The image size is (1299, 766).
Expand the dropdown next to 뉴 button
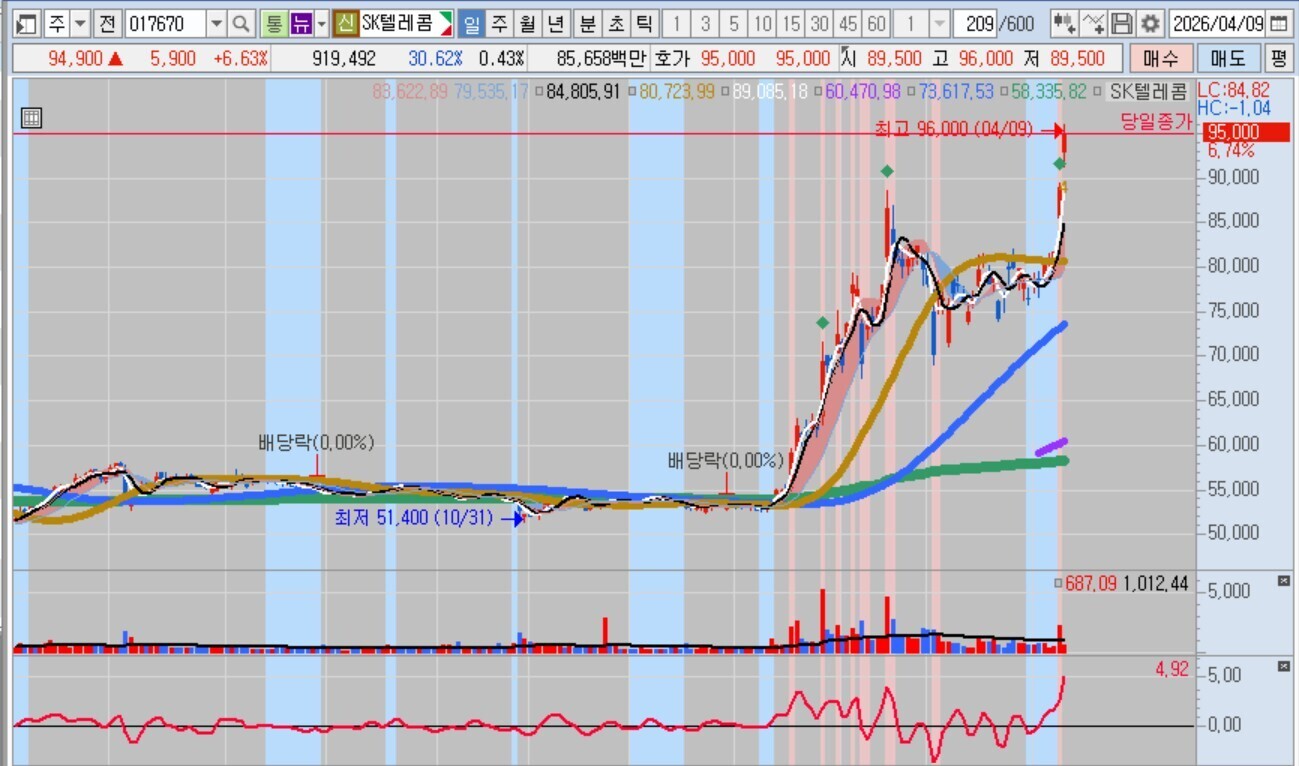[x=322, y=23]
